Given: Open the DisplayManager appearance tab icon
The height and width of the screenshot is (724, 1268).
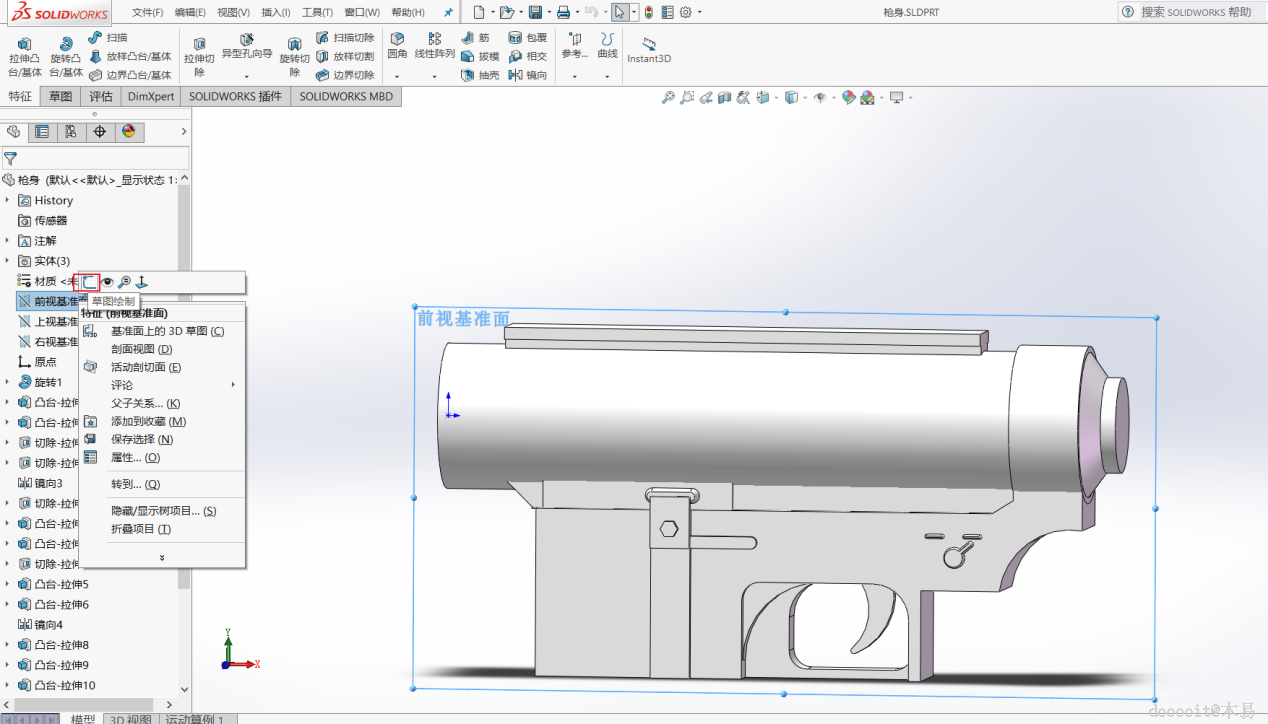Looking at the screenshot, I should pyautogui.click(x=128, y=131).
